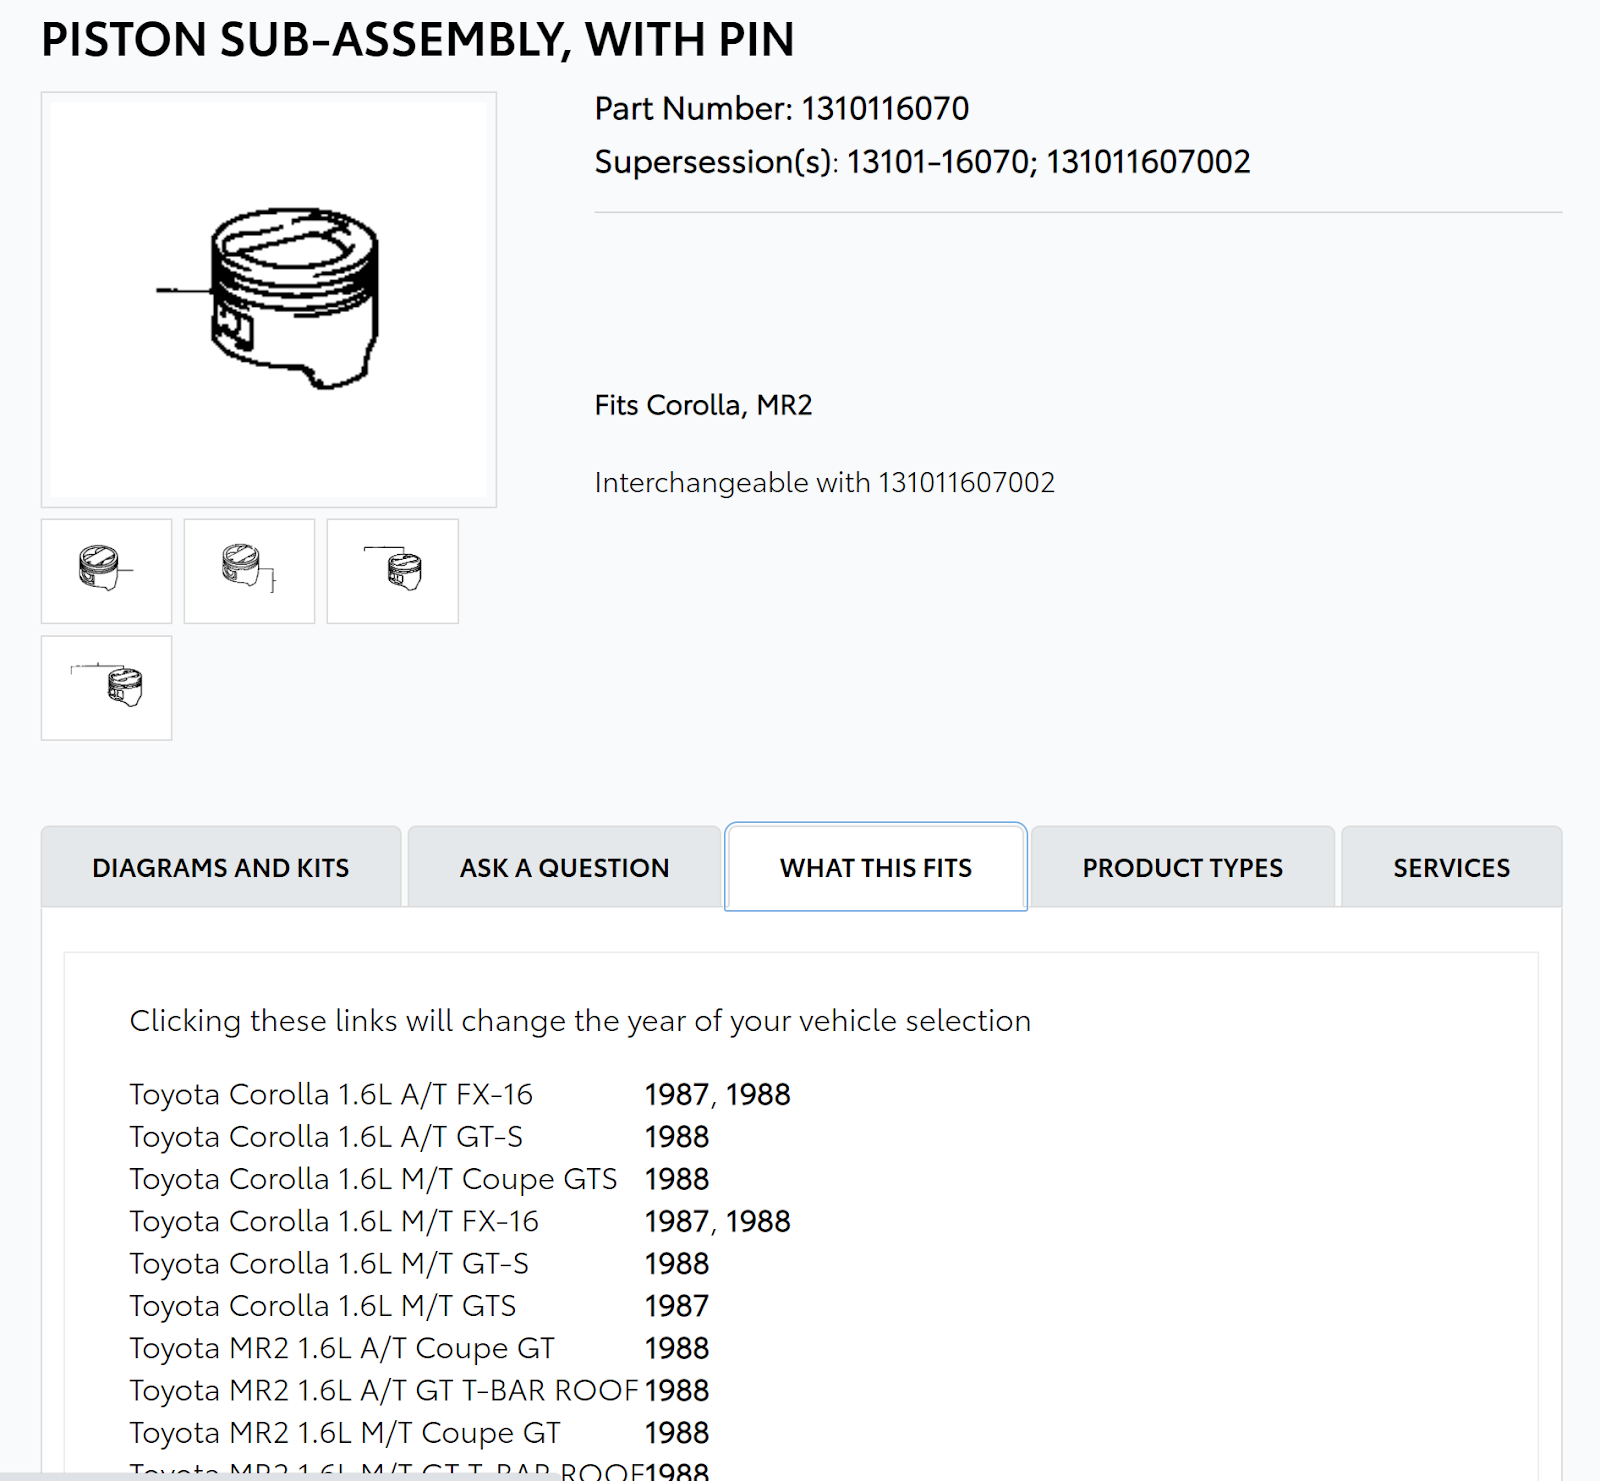This screenshot has width=1600, height=1481.
Task: Select the second piston thumbnail
Action: (249, 571)
